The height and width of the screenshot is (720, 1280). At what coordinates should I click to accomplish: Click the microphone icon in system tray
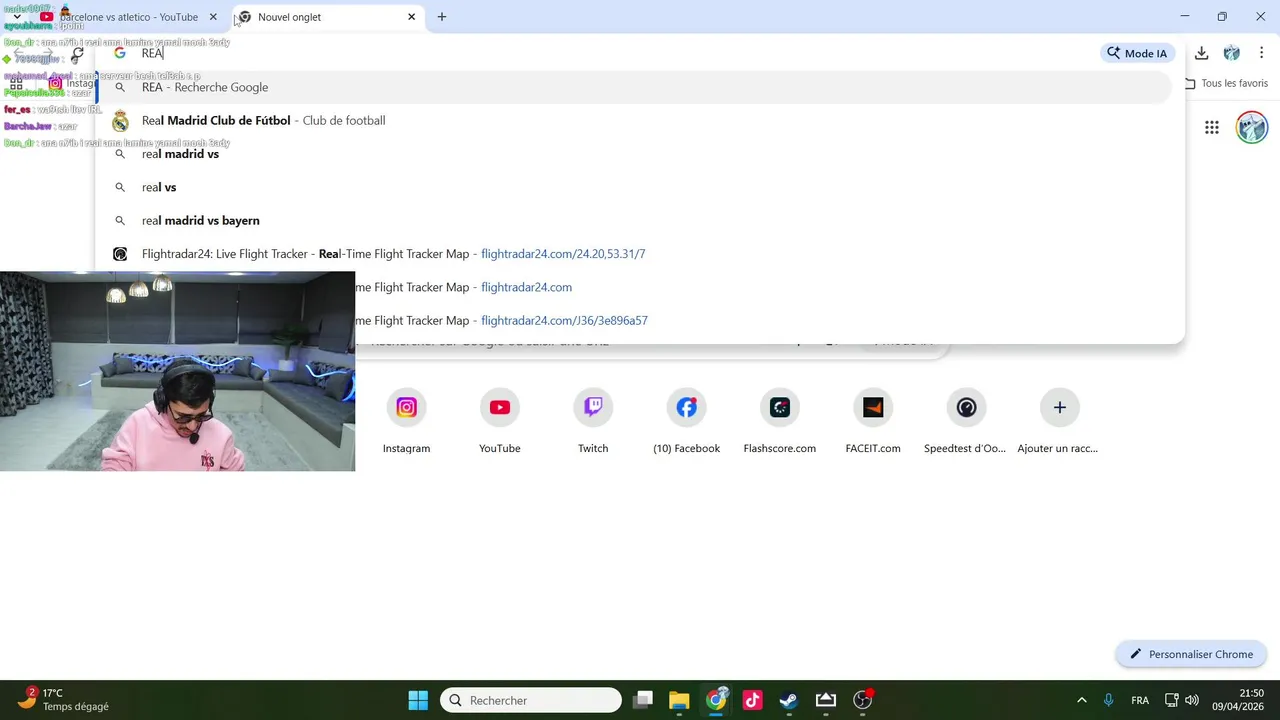(x=1108, y=700)
